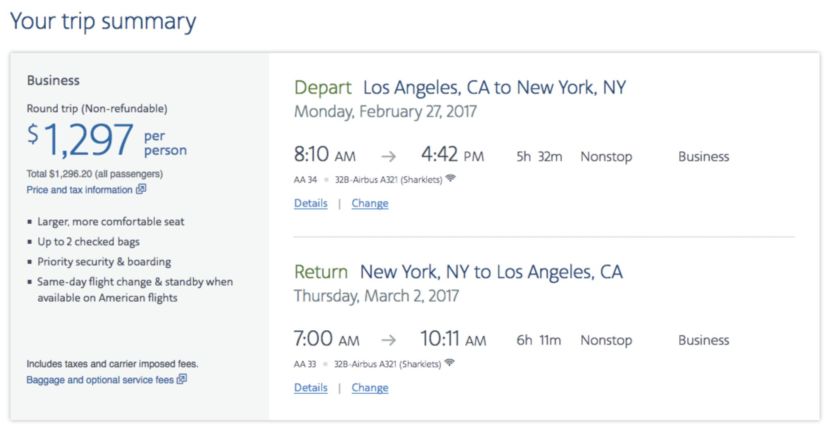The width and height of the screenshot is (830, 433).
Task: Open Details for the return flight
Action: [310, 388]
